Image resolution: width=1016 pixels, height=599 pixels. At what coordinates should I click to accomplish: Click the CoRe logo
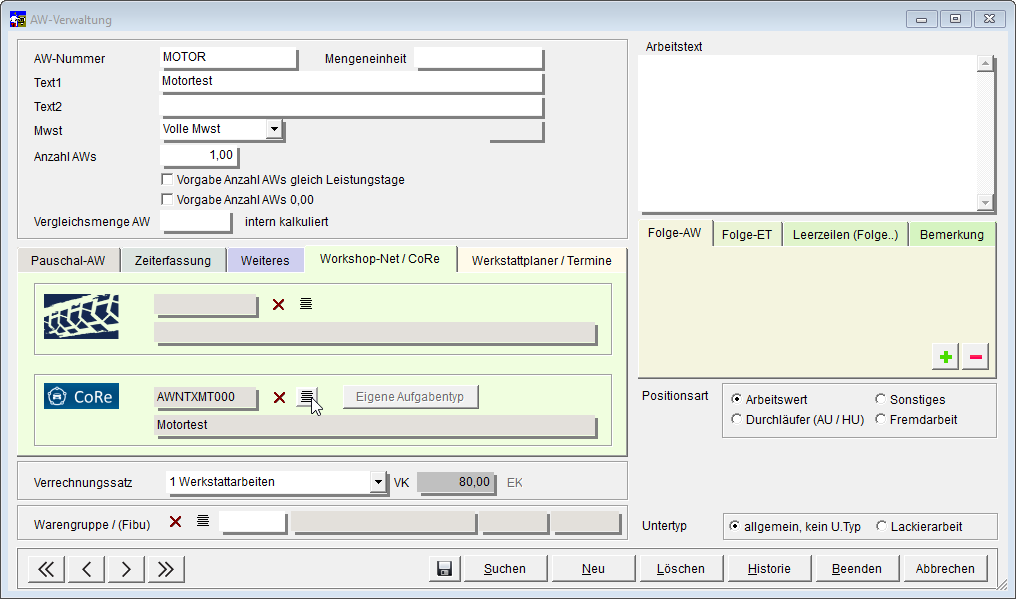(x=81, y=396)
